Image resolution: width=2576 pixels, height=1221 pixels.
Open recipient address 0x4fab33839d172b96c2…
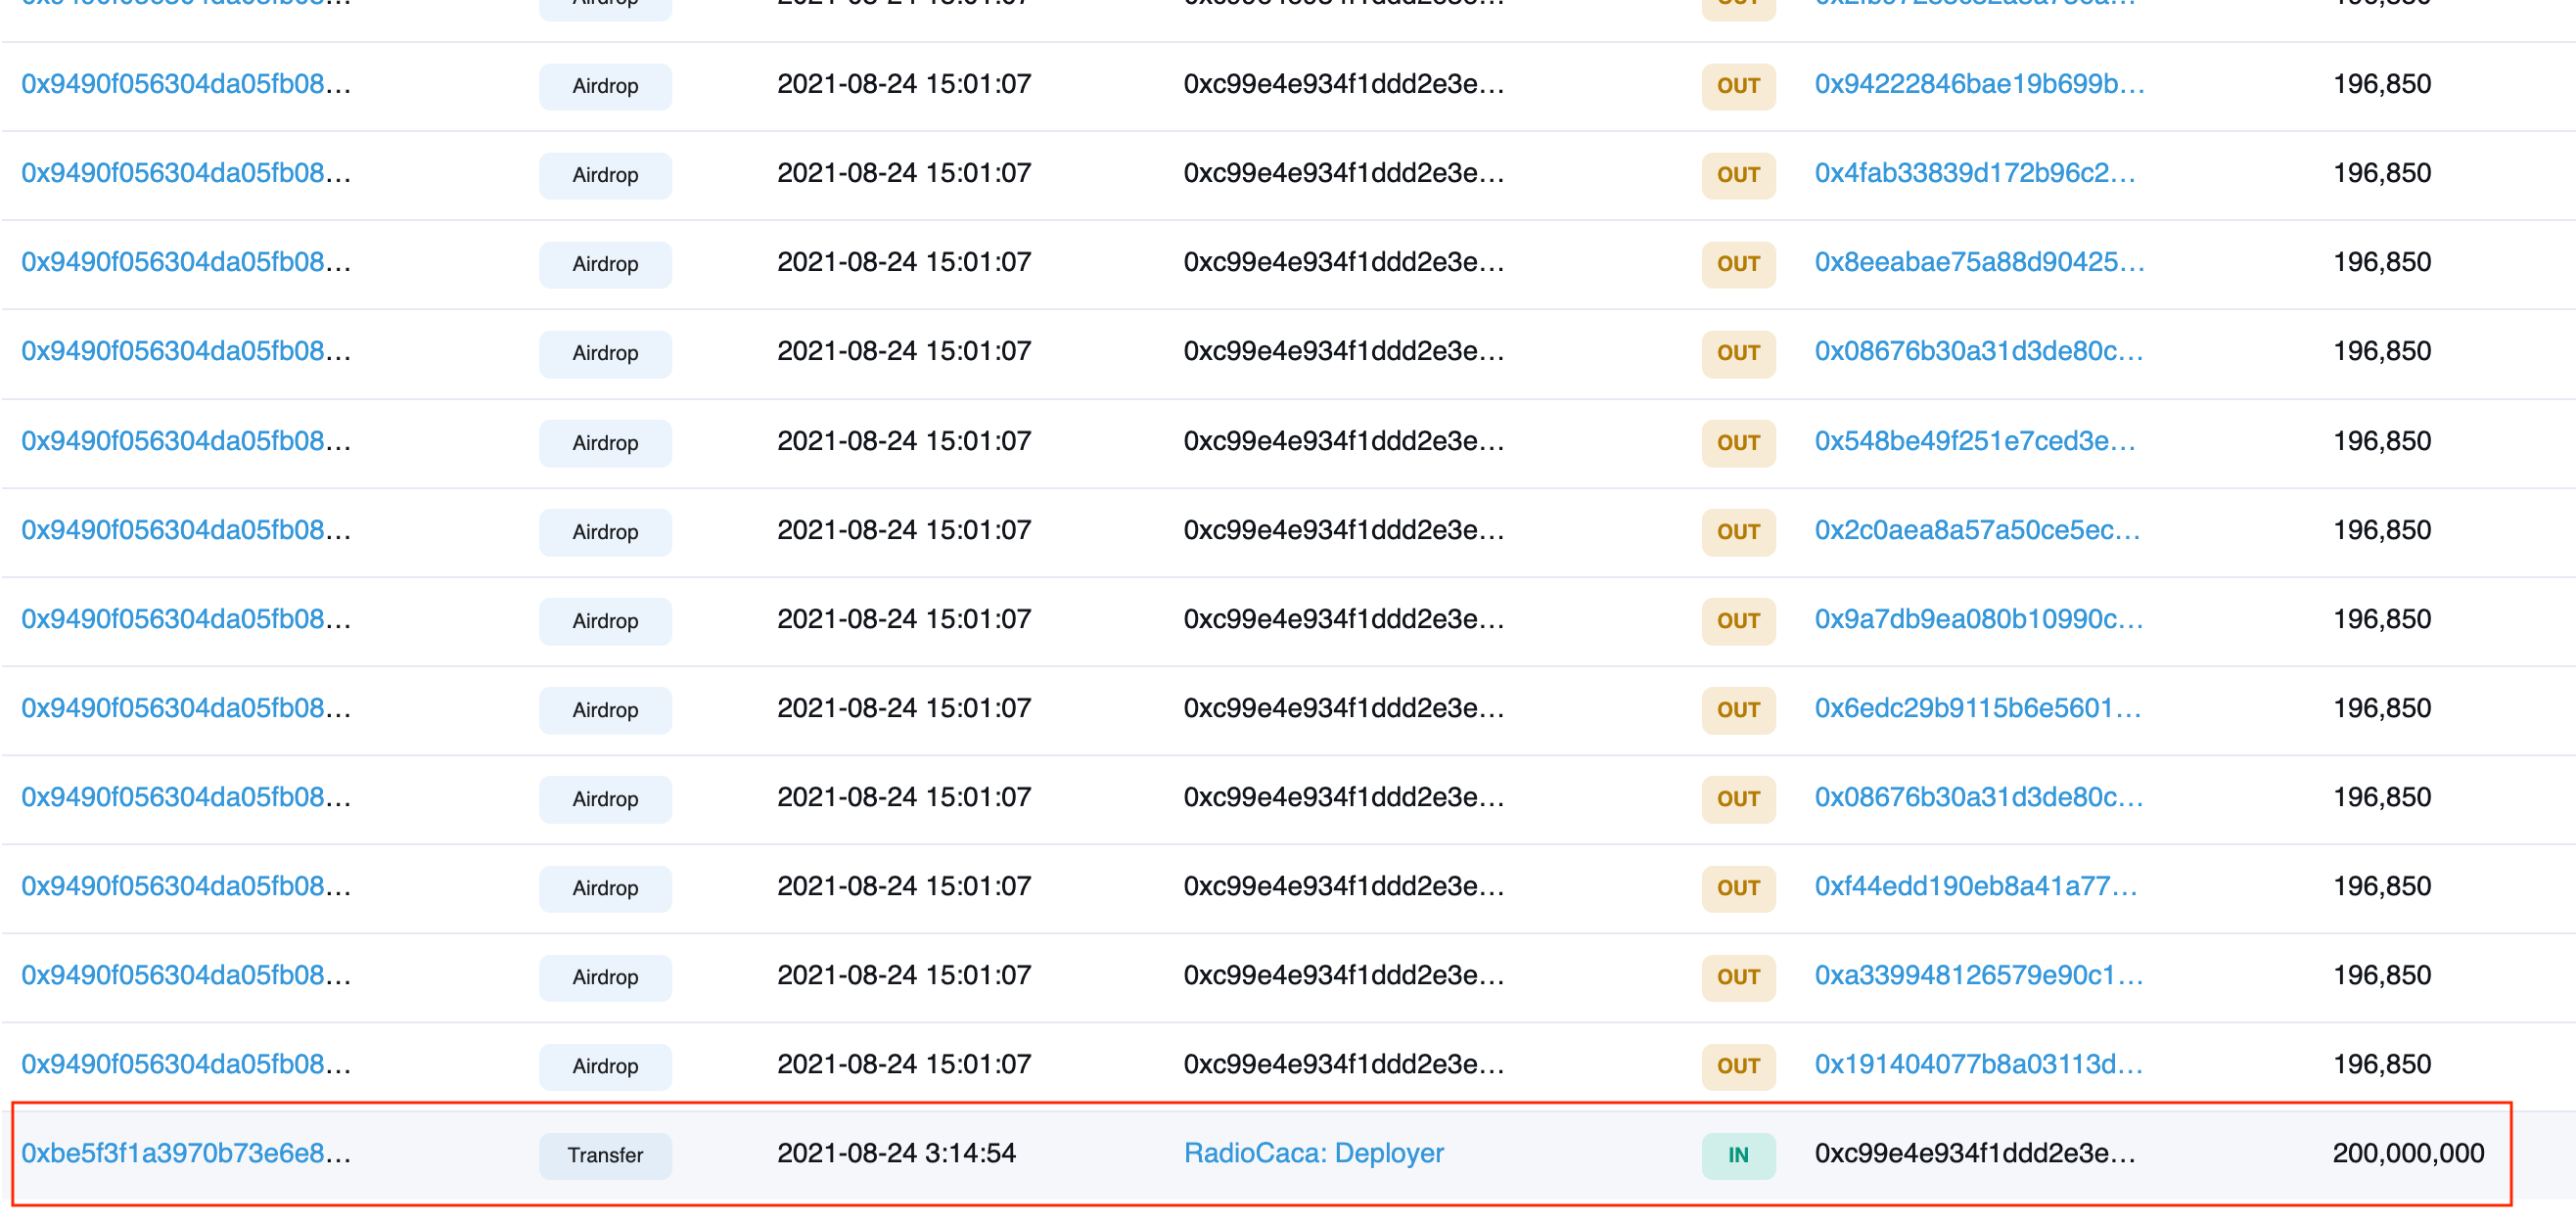point(1974,173)
